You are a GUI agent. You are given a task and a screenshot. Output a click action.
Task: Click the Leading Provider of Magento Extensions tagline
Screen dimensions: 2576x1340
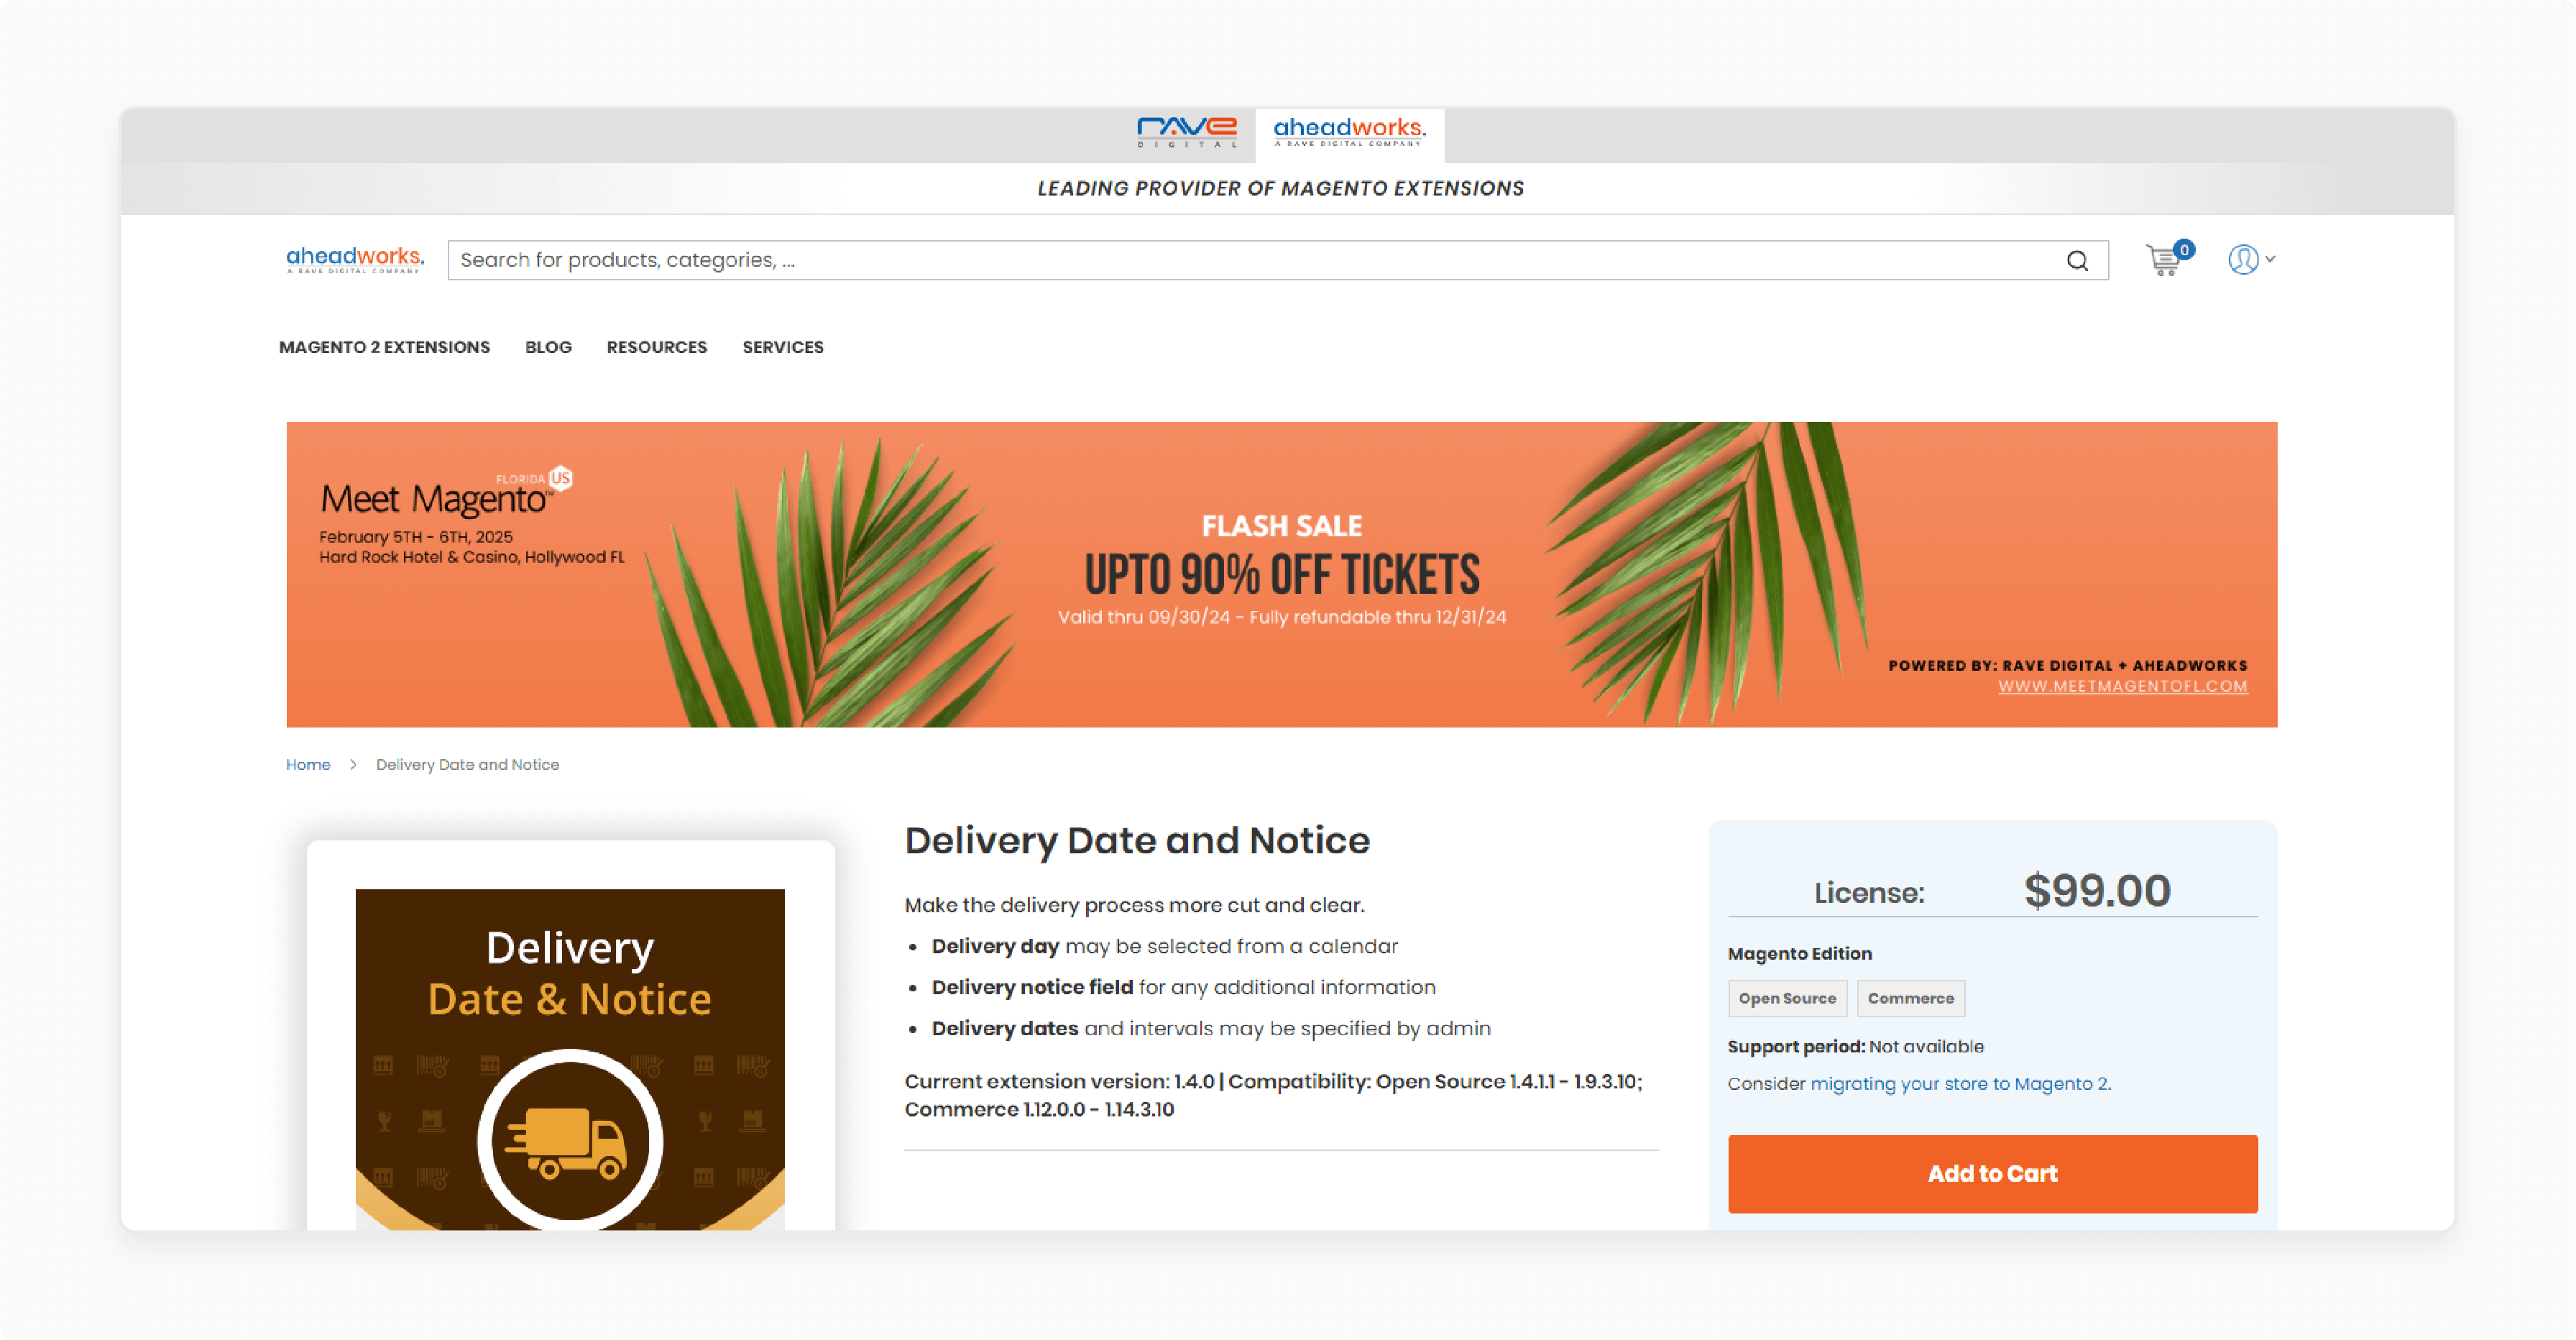tap(1280, 188)
